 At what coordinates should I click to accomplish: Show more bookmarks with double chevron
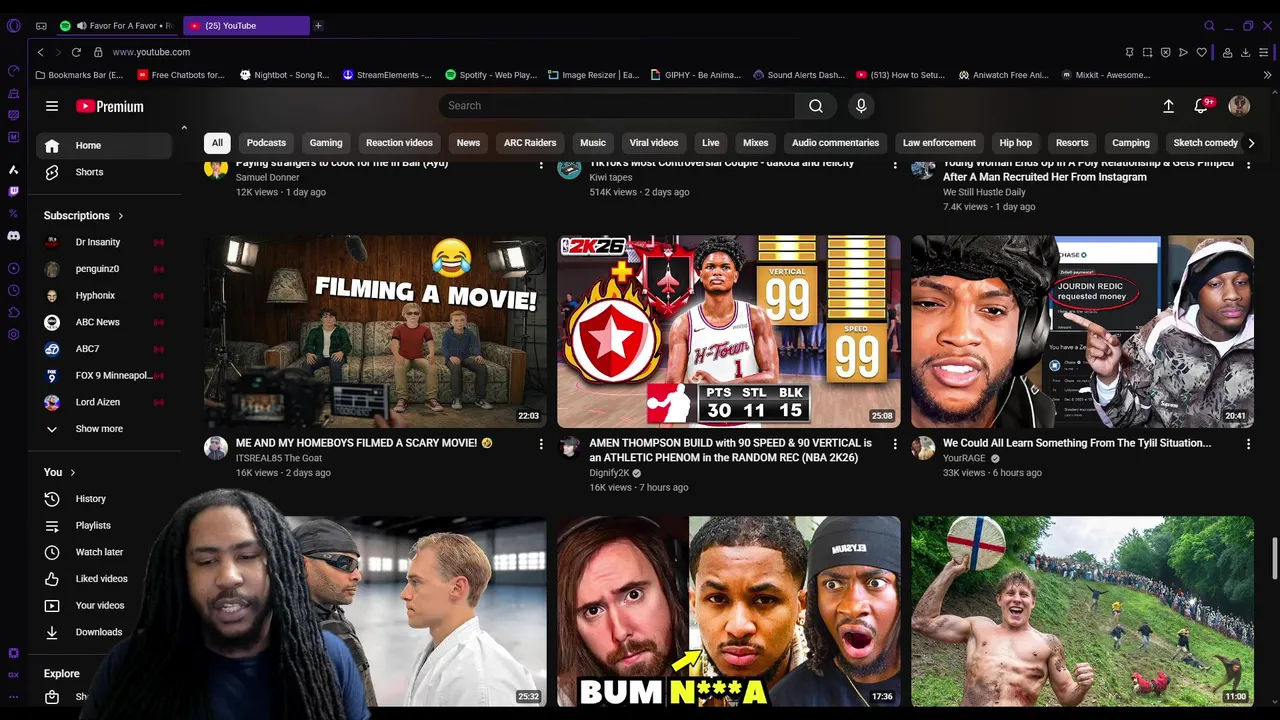click(x=1267, y=75)
